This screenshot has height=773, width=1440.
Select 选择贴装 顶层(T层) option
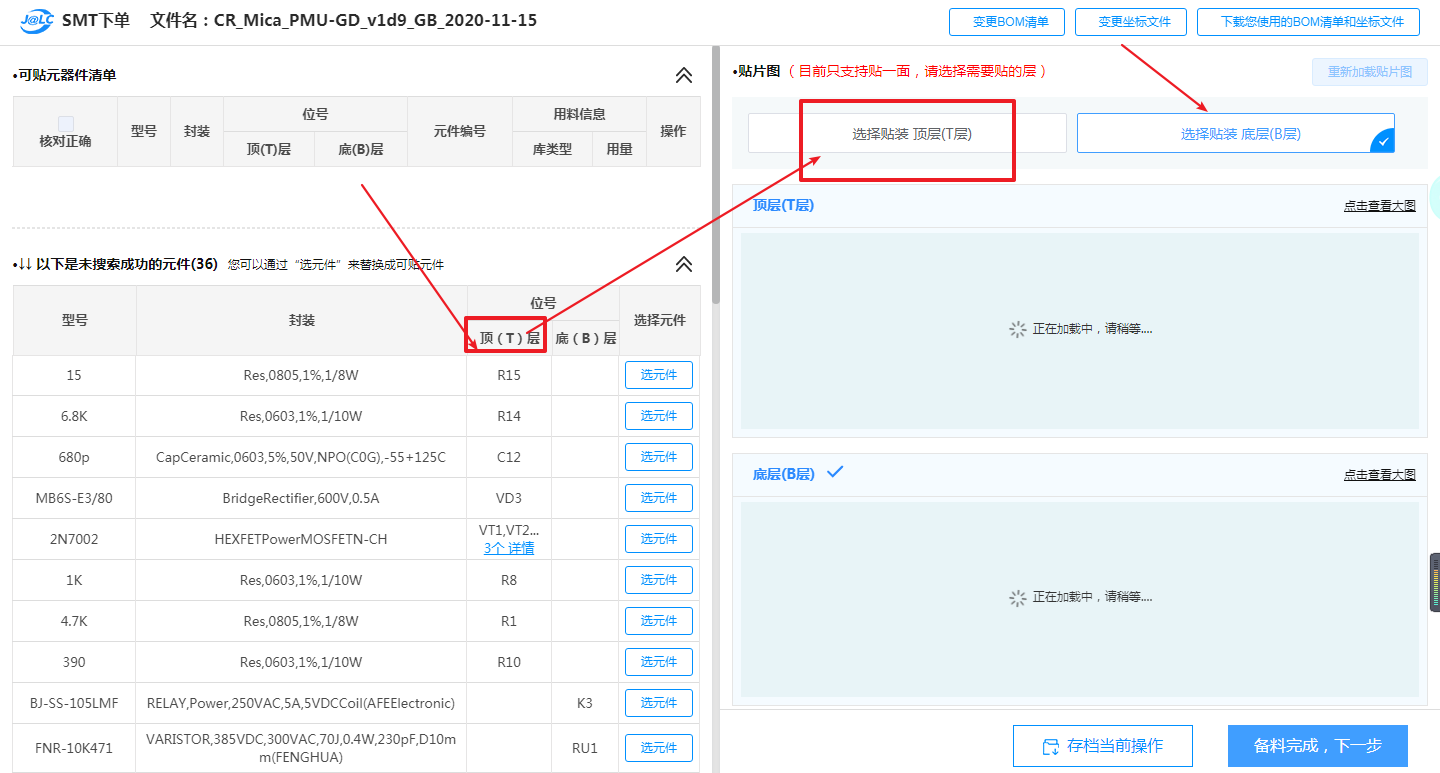pos(907,133)
